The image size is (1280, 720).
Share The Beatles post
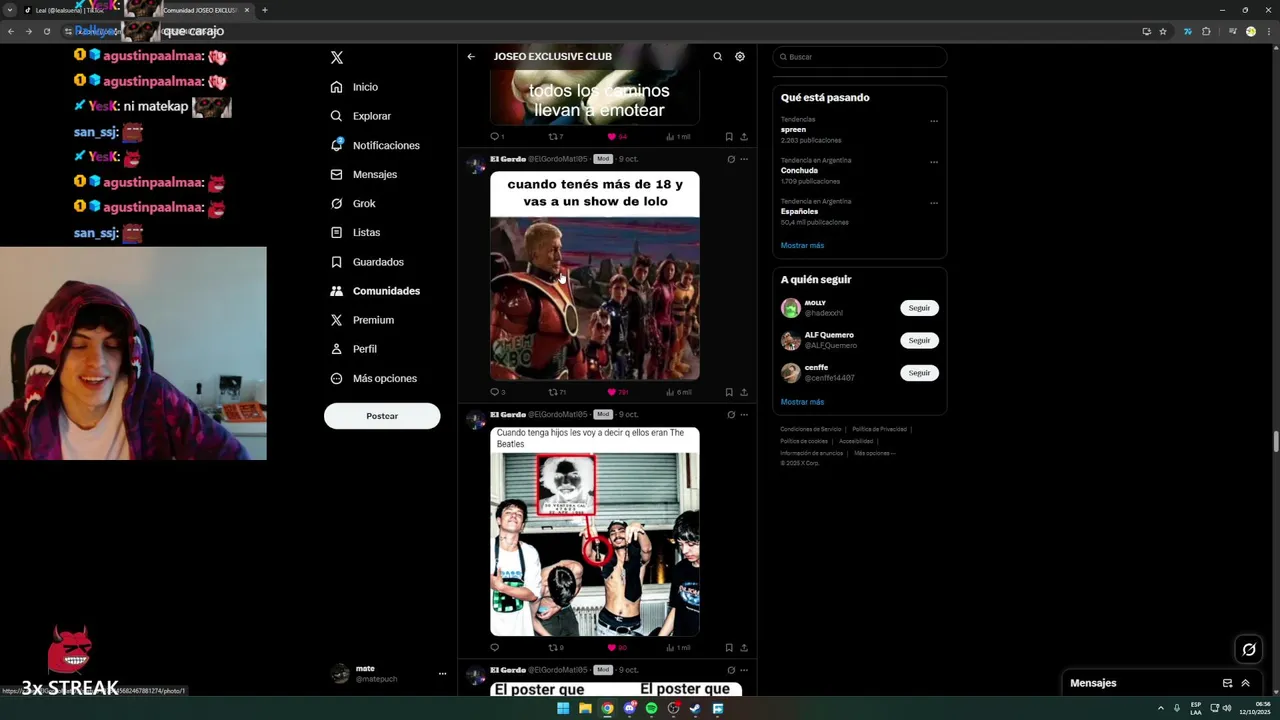(744, 647)
